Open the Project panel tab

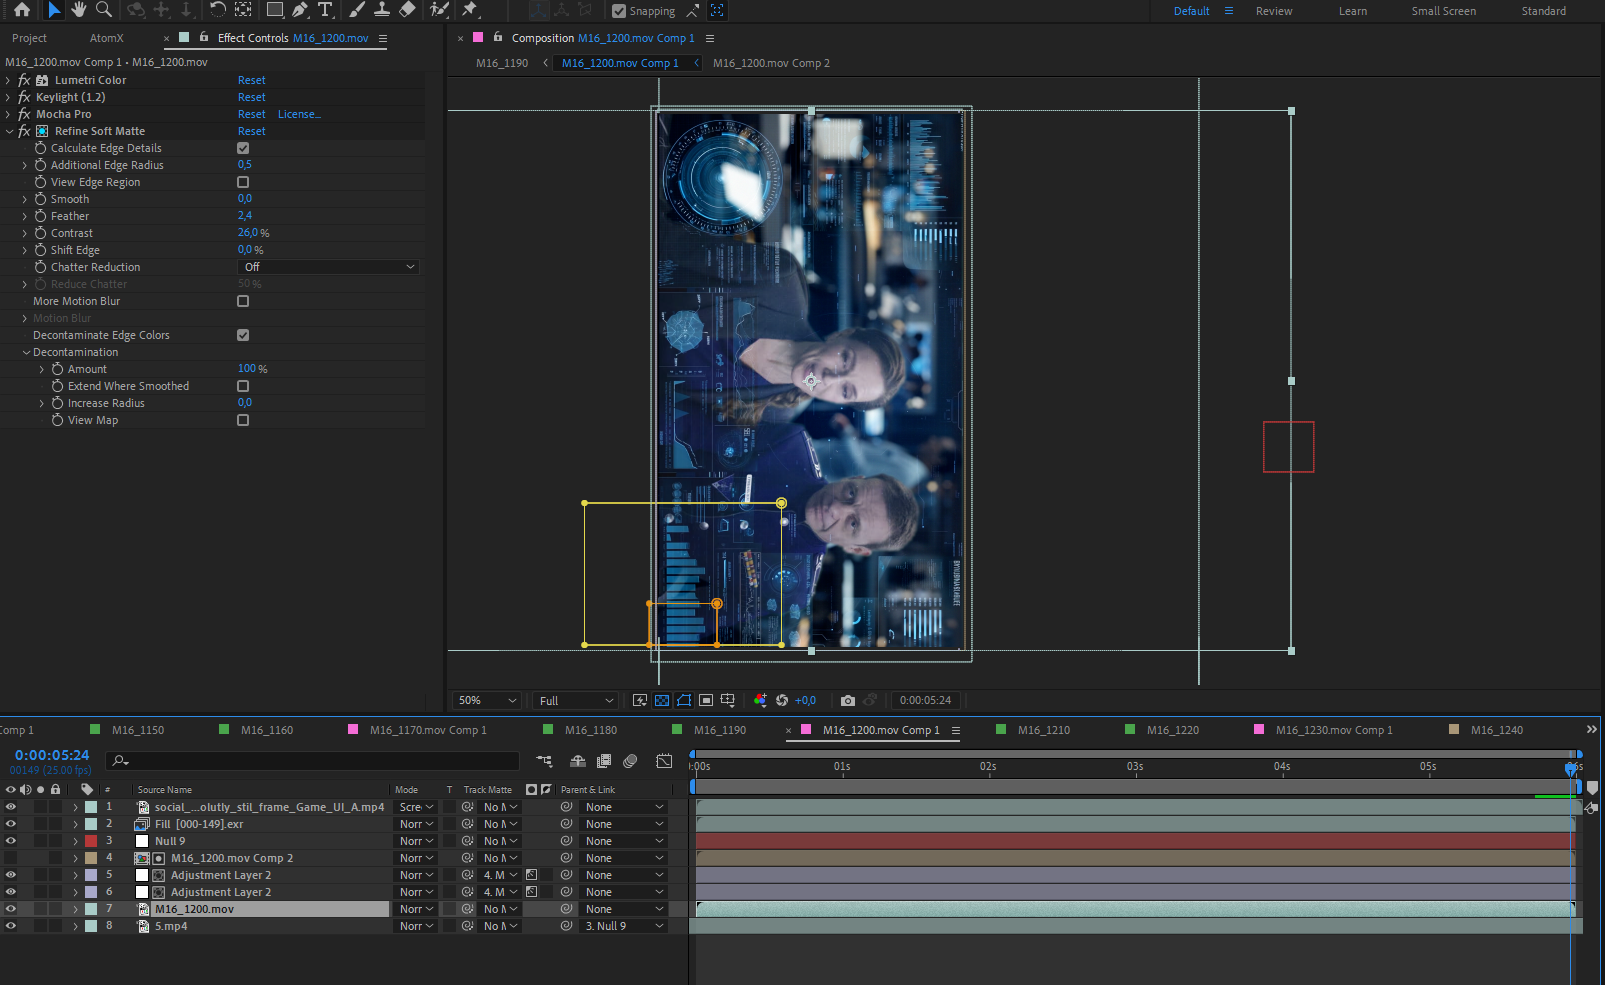(30, 38)
